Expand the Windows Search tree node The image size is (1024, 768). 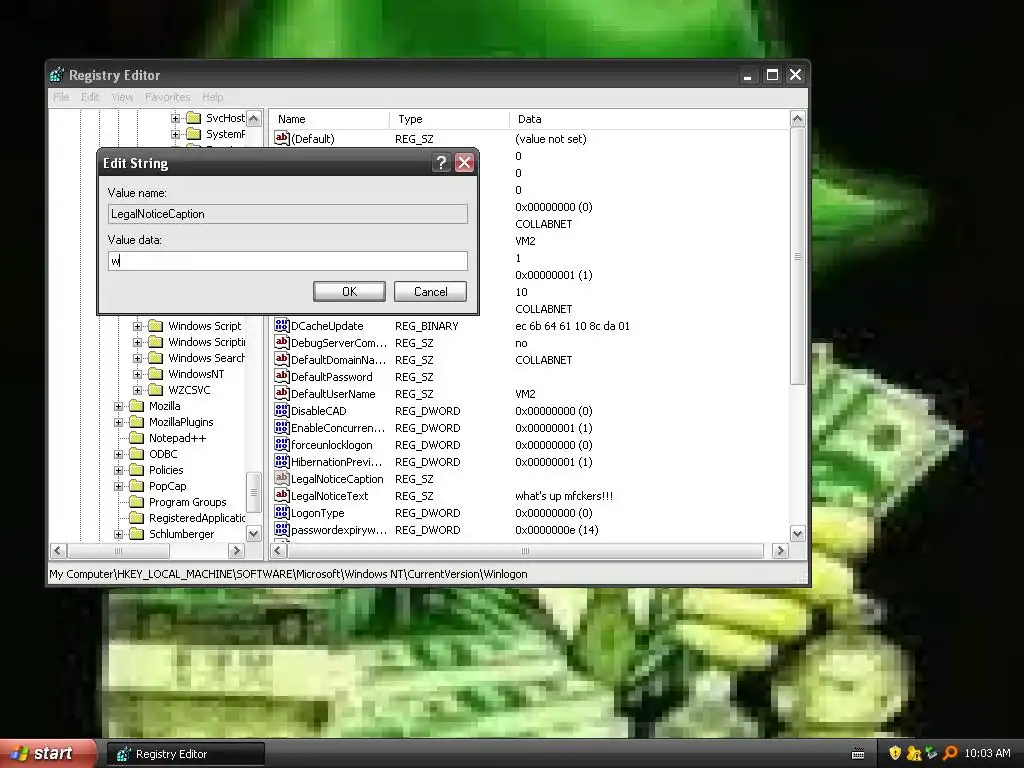[x=137, y=358]
